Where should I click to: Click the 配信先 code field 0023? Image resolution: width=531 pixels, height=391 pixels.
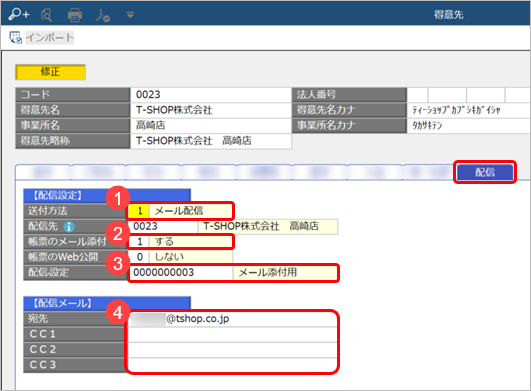click(x=163, y=226)
